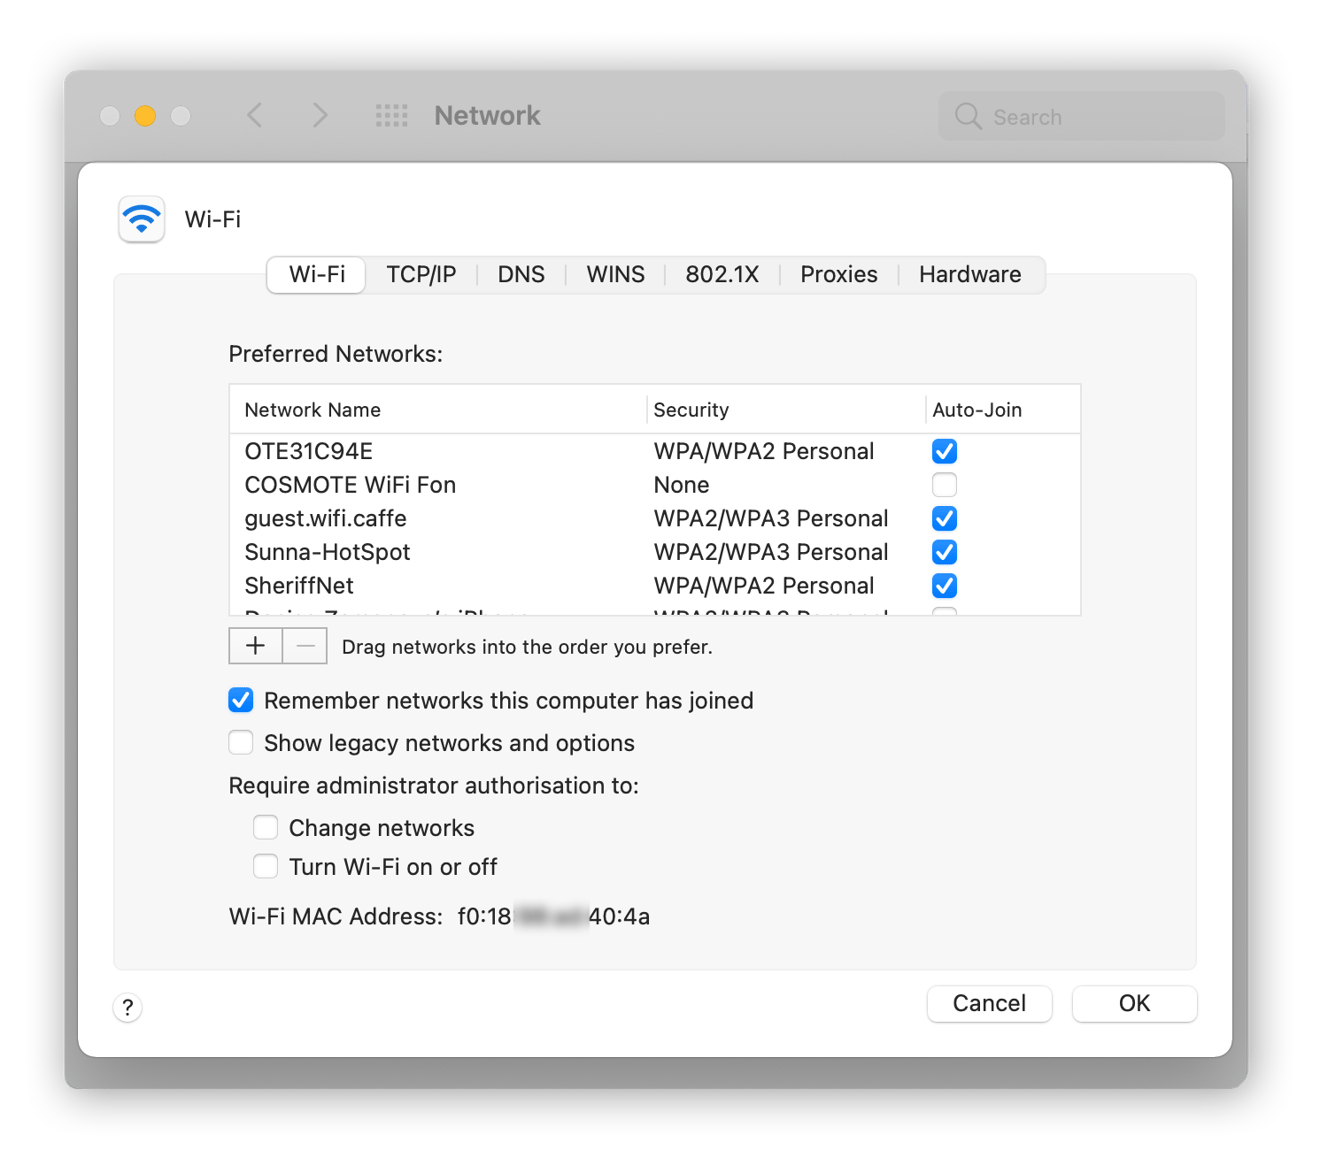Click the search magnifying glass icon
This screenshot has width=1320, height=1173.
(x=967, y=117)
